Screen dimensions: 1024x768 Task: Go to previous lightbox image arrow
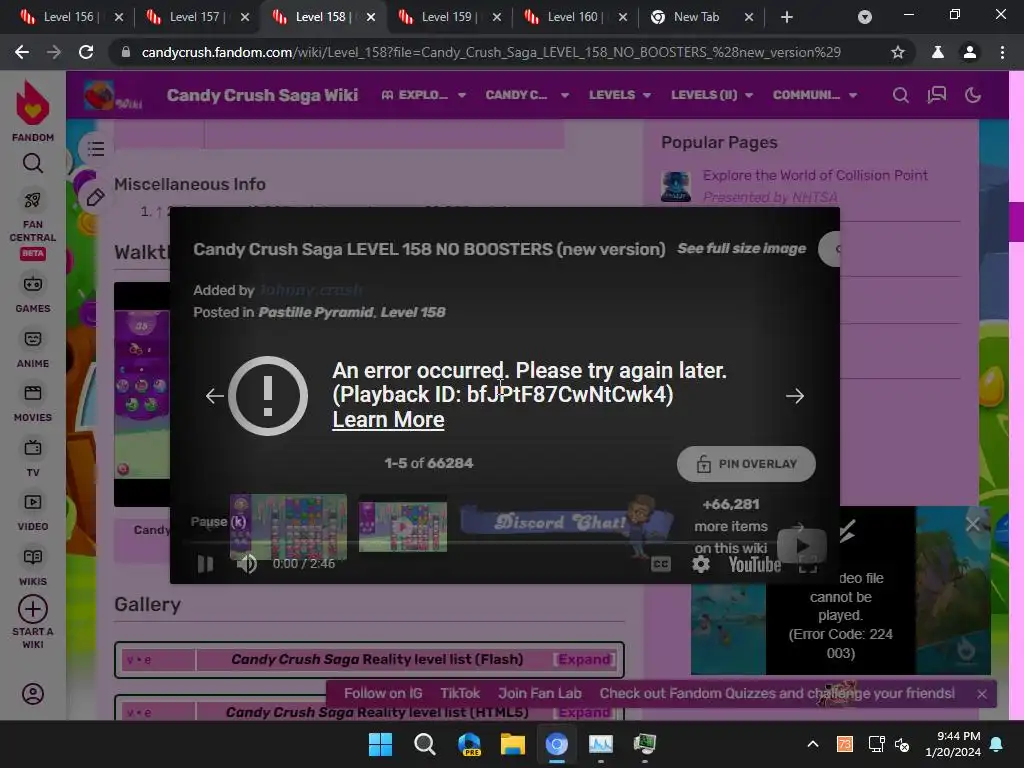point(214,396)
